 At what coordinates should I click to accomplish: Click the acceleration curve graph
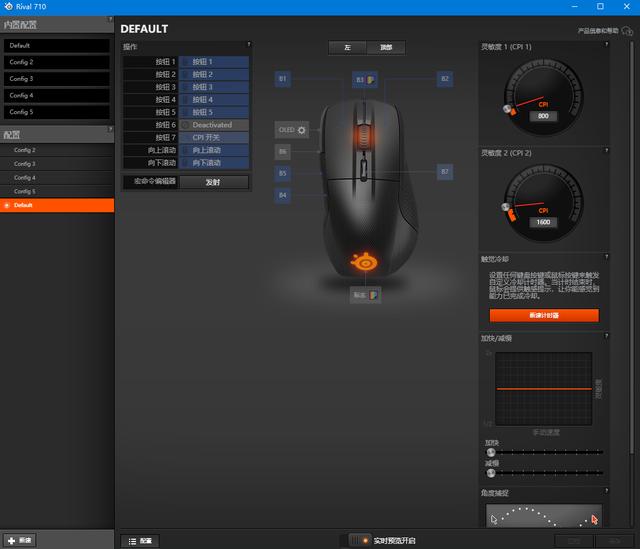click(543, 389)
